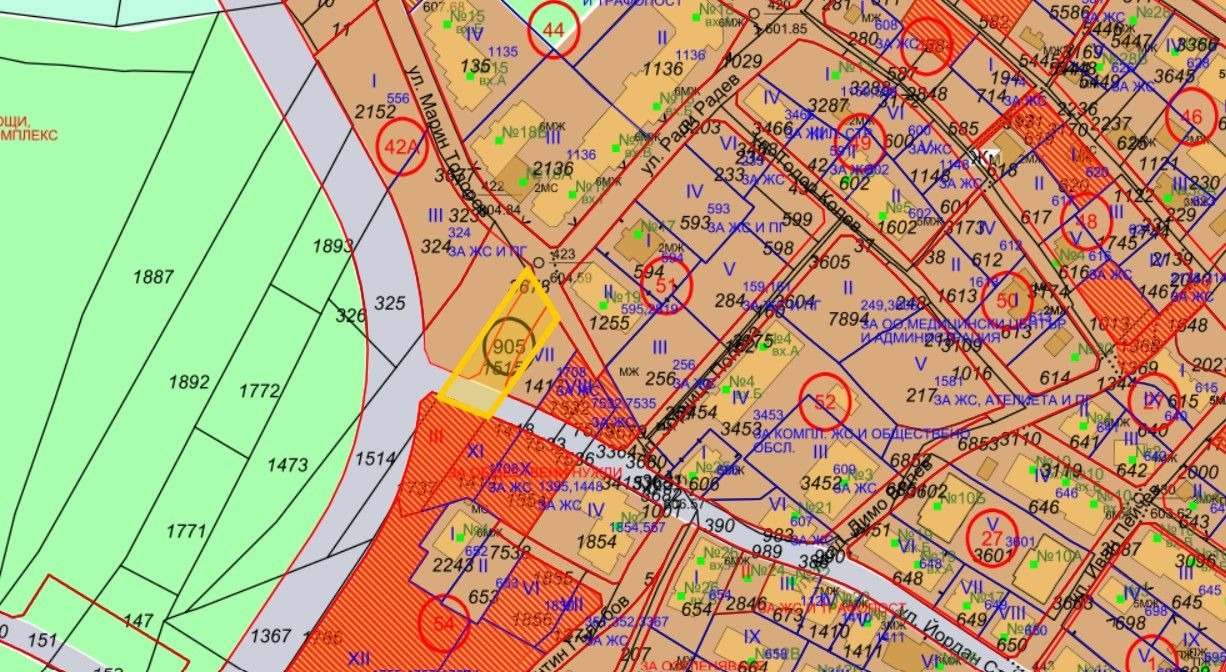Select parcel number 284

(x=729, y=302)
